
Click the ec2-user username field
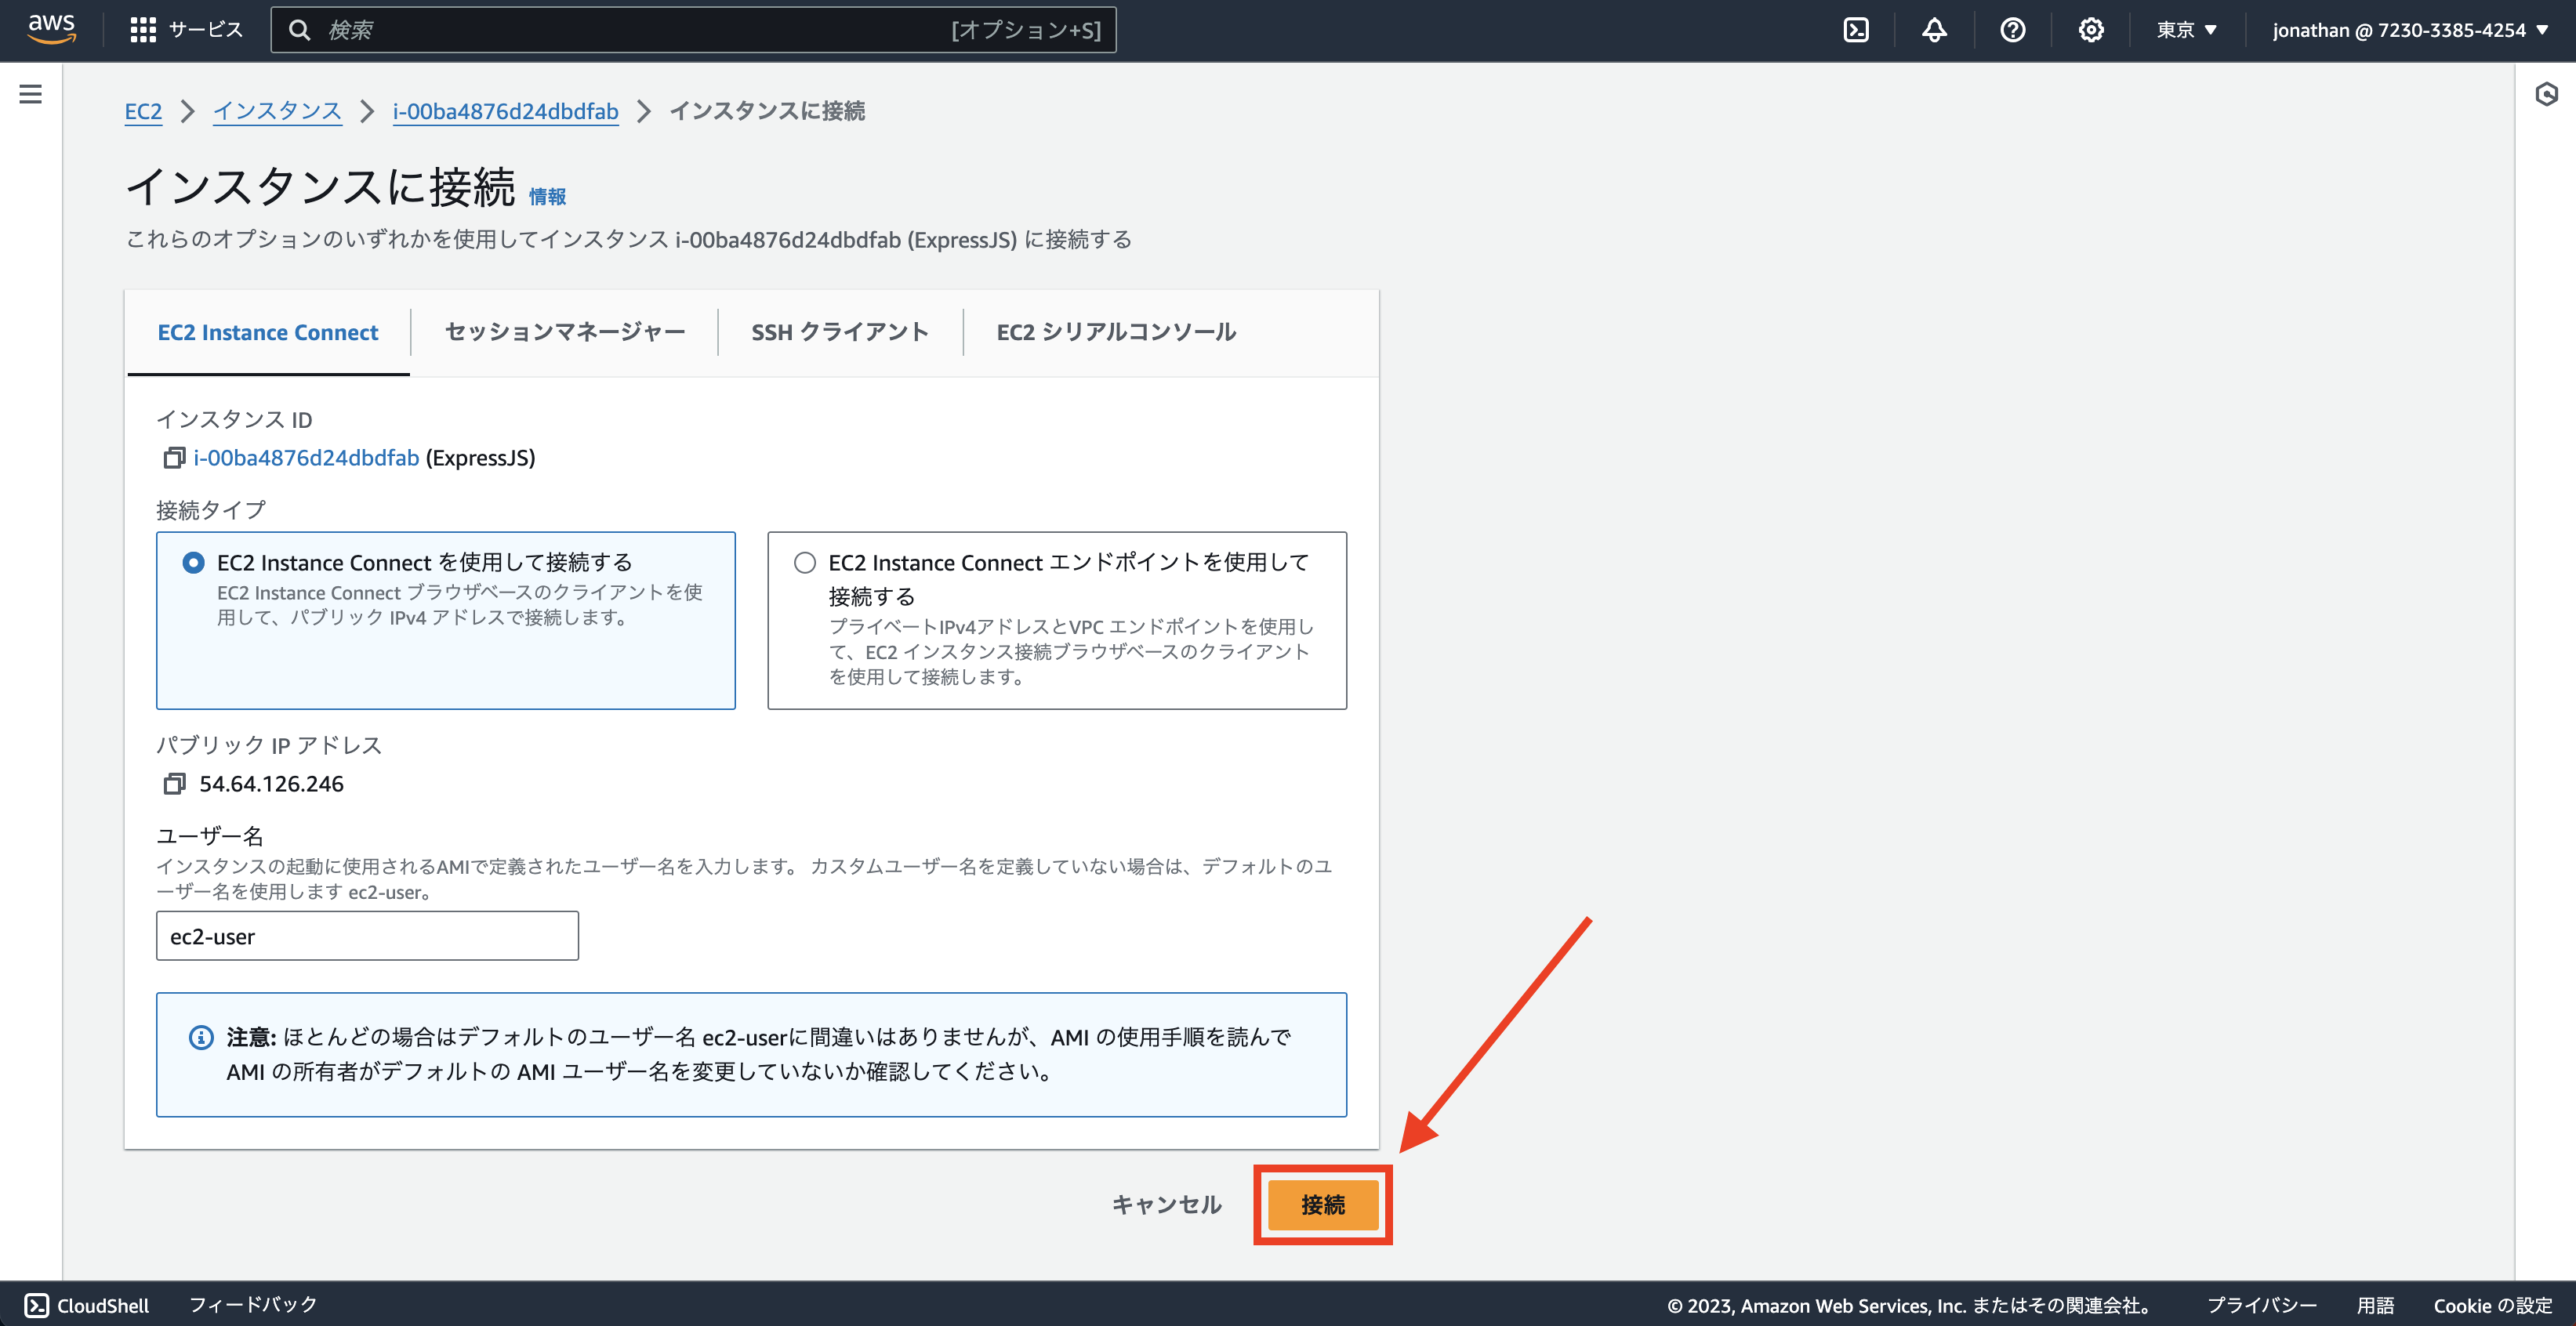point(366,936)
